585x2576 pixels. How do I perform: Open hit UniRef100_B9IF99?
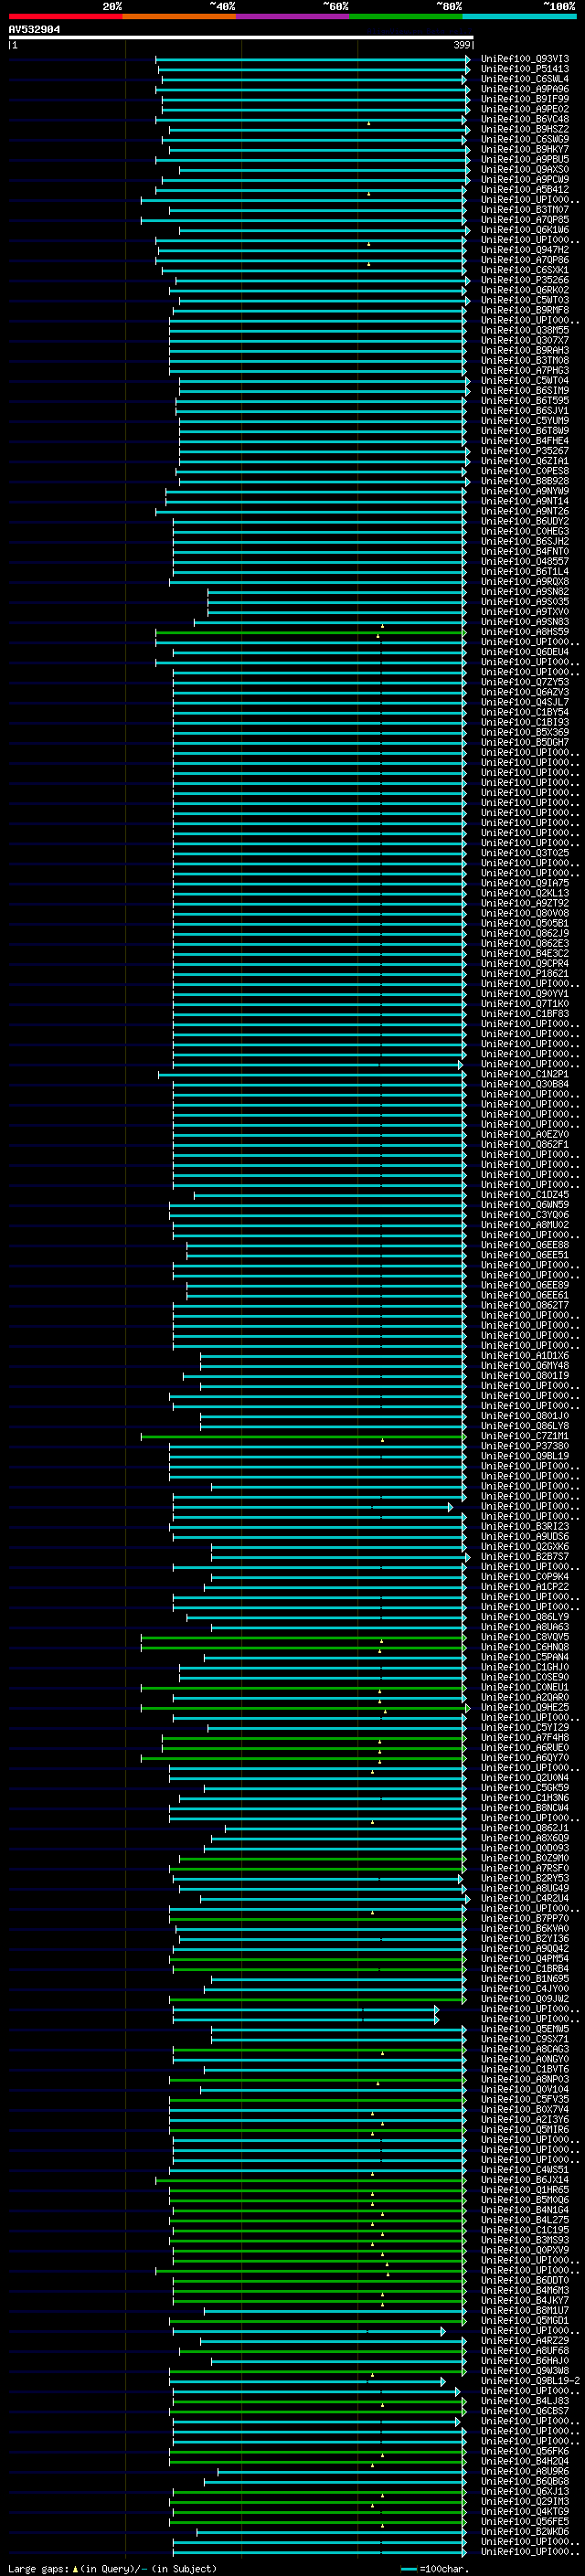pyautogui.click(x=524, y=99)
